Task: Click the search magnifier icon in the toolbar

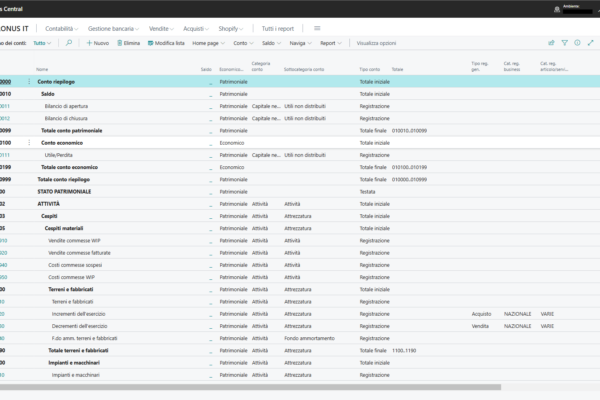Action: point(68,43)
